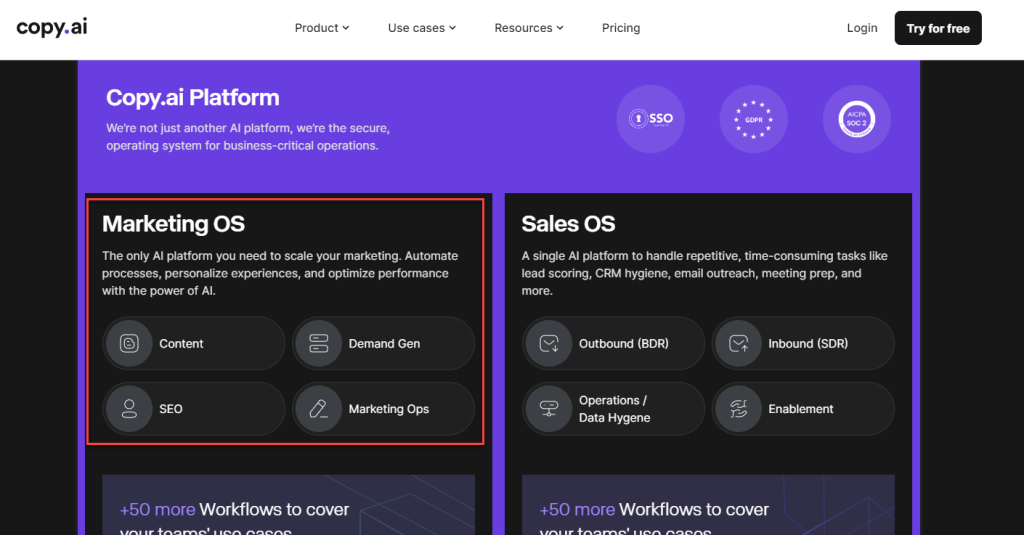The width and height of the screenshot is (1024, 535).
Task: Expand the Use cases dropdown chevron
Action: (x=453, y=28)
